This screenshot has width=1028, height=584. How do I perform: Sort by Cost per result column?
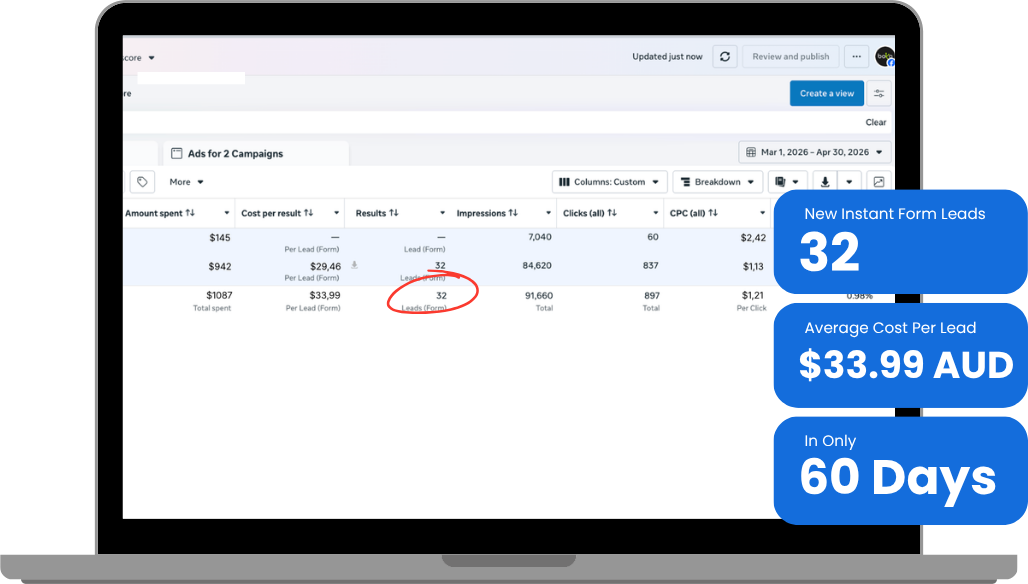277,213
